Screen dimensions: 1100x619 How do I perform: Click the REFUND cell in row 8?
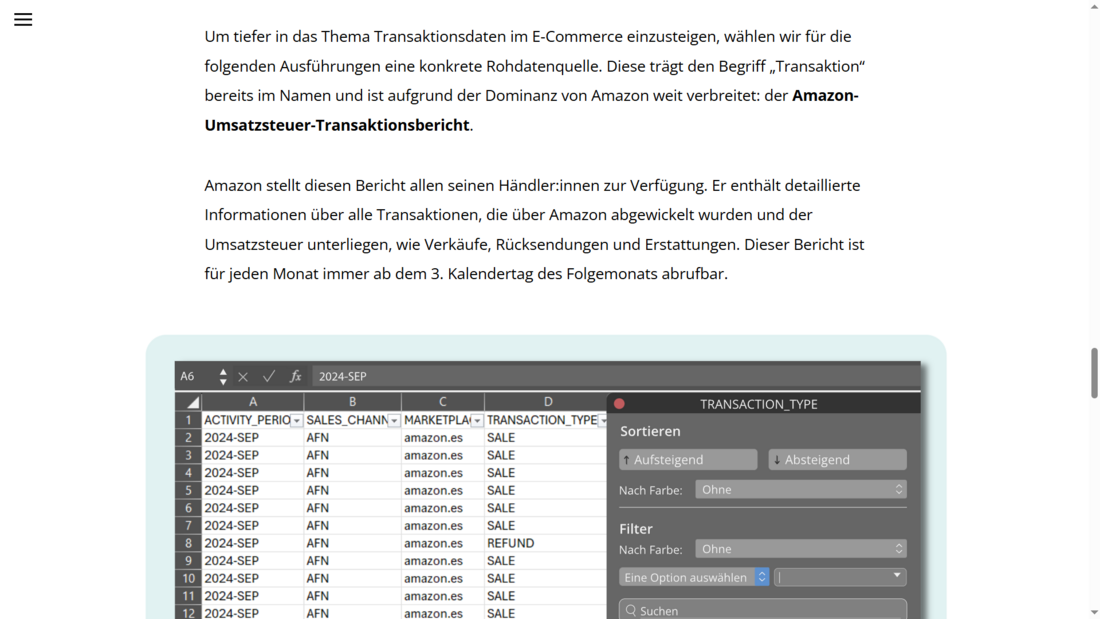[x=511, y=543]
